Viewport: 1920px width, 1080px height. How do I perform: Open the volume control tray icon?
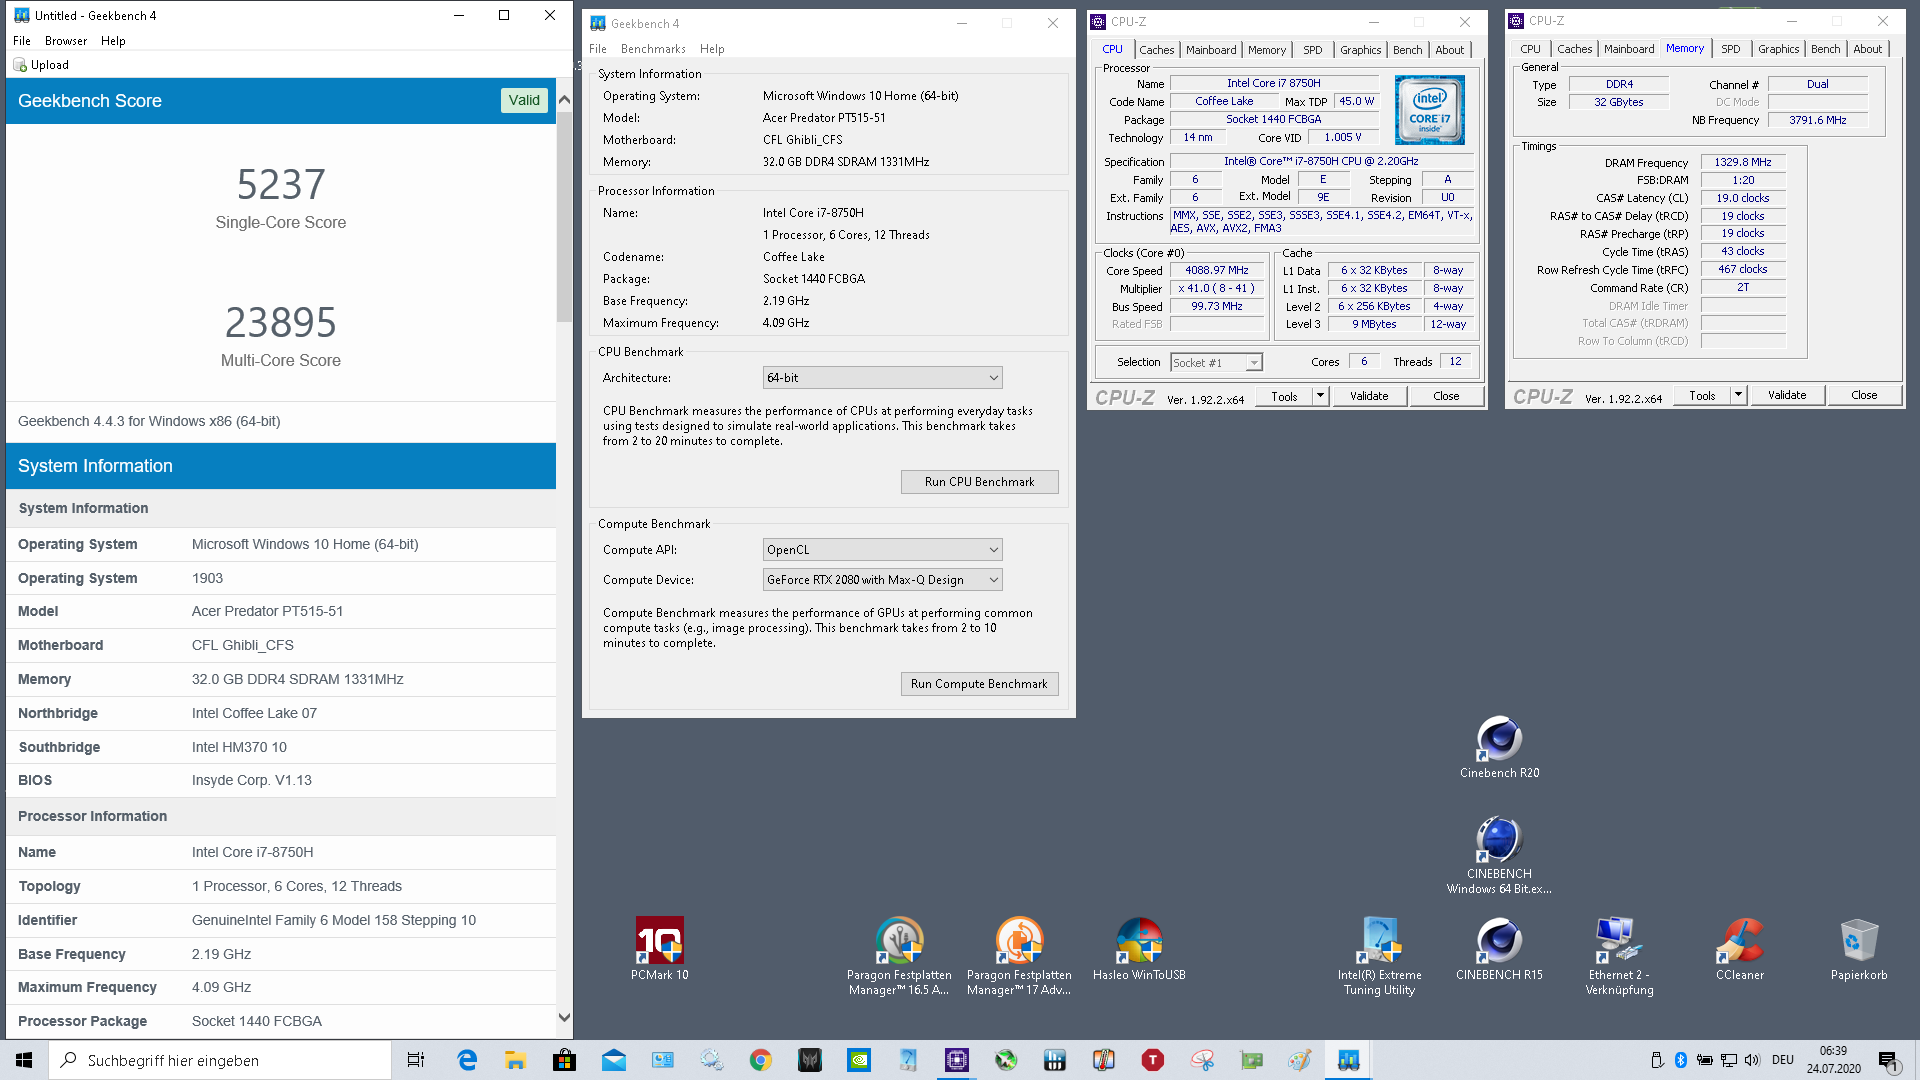click(x=1752, y=1060)
